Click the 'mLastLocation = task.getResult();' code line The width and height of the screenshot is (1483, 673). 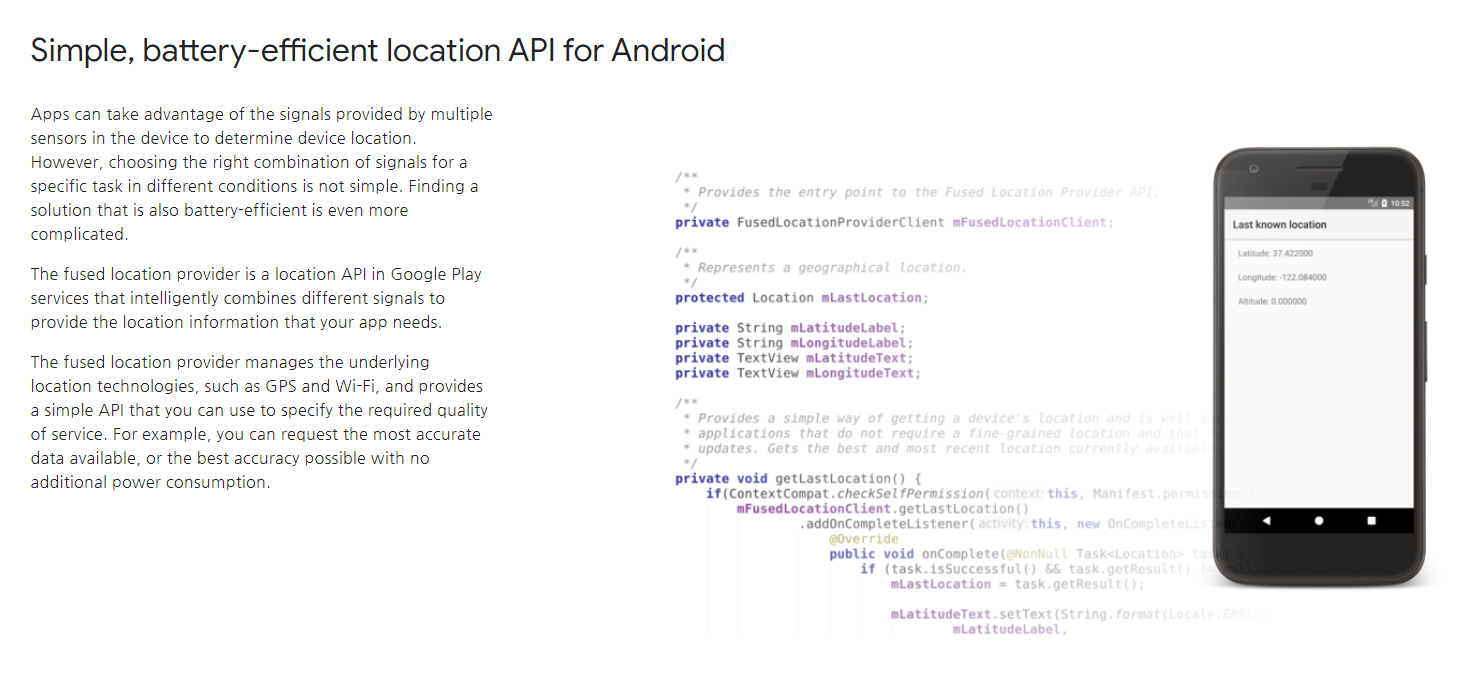(x=1018, y=584)
